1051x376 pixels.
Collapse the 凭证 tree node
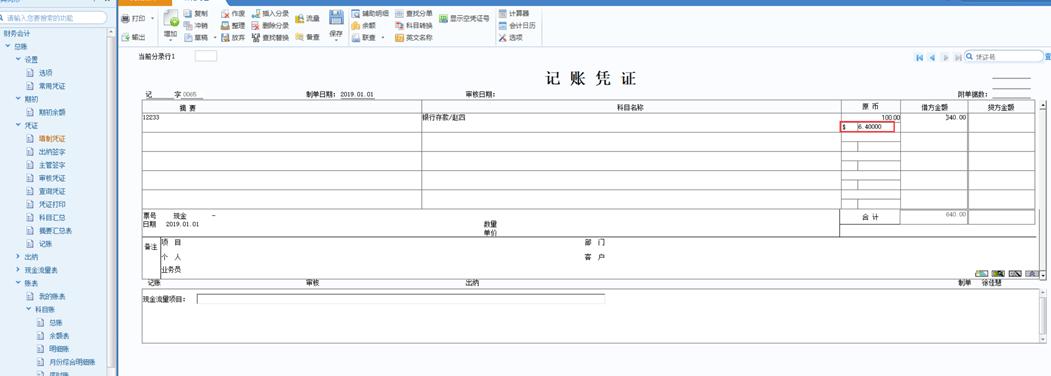[18, 125]
